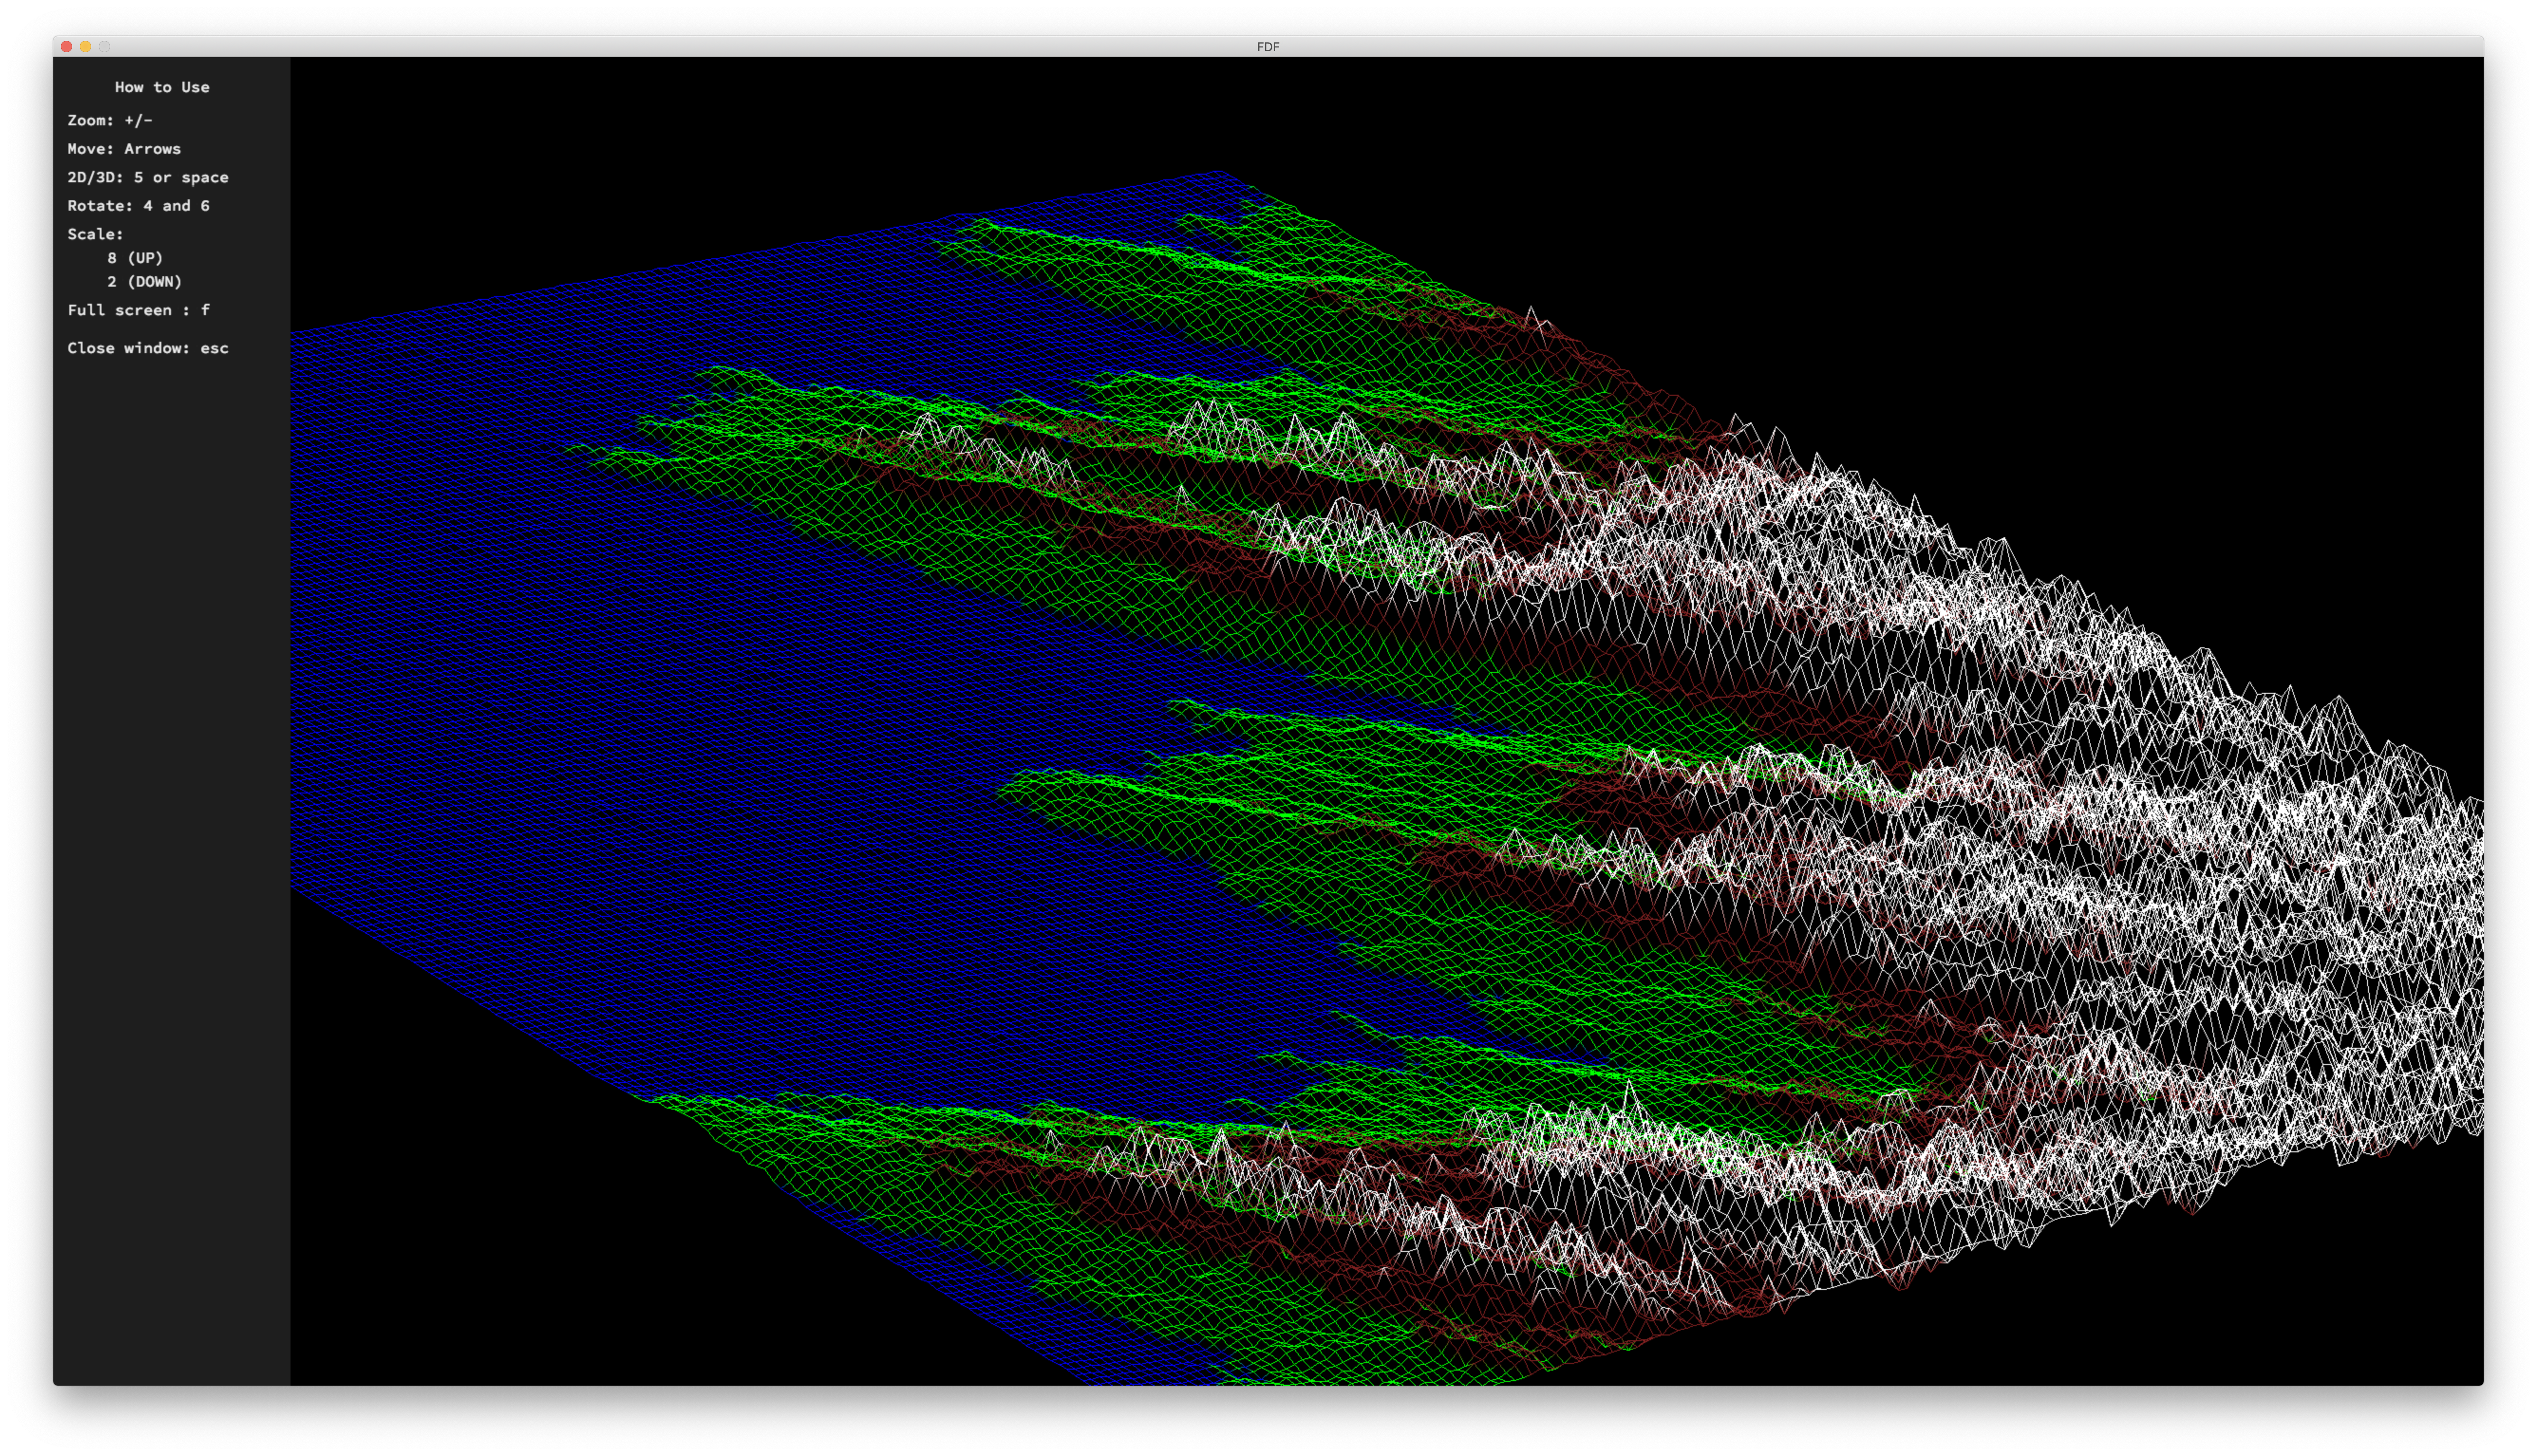The height and width of the screenshot is (1456, 2537).
Task: Click the "Full screen : f" line
Action: tap(139, 310)
